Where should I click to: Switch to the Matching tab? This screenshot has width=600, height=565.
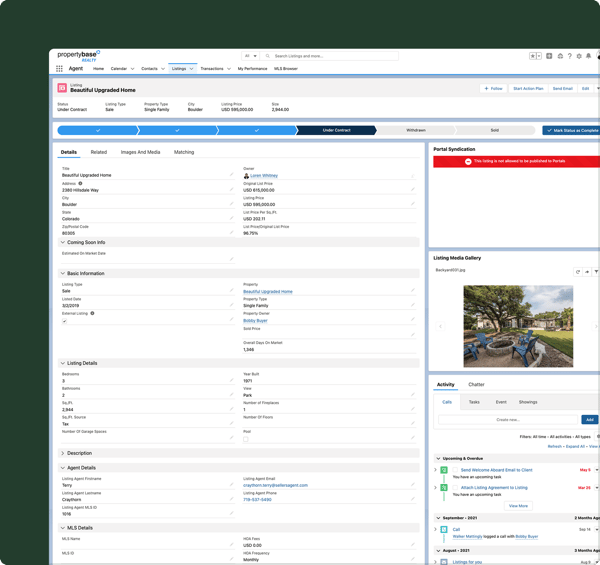[x=184, y=152]
